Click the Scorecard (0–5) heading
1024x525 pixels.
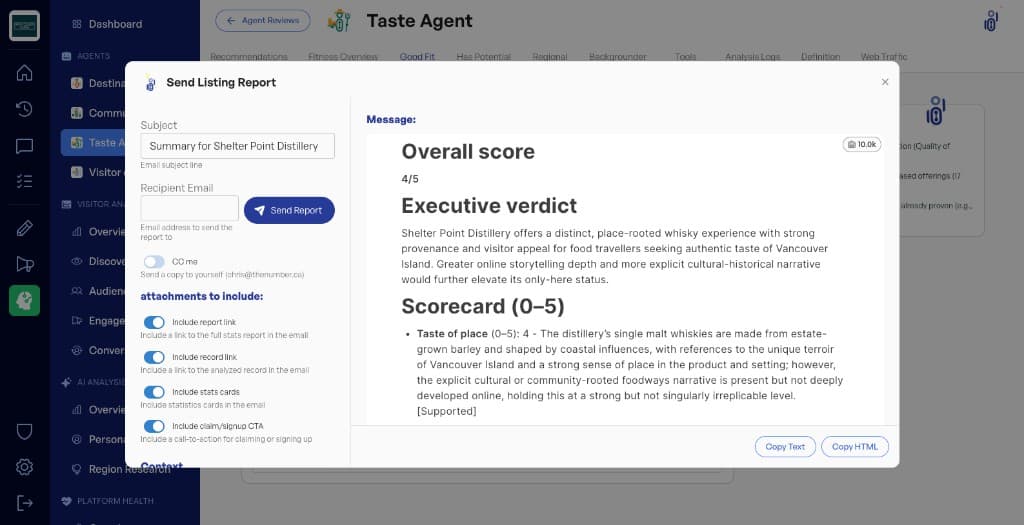pyautogui.click(x=483, y=306)
